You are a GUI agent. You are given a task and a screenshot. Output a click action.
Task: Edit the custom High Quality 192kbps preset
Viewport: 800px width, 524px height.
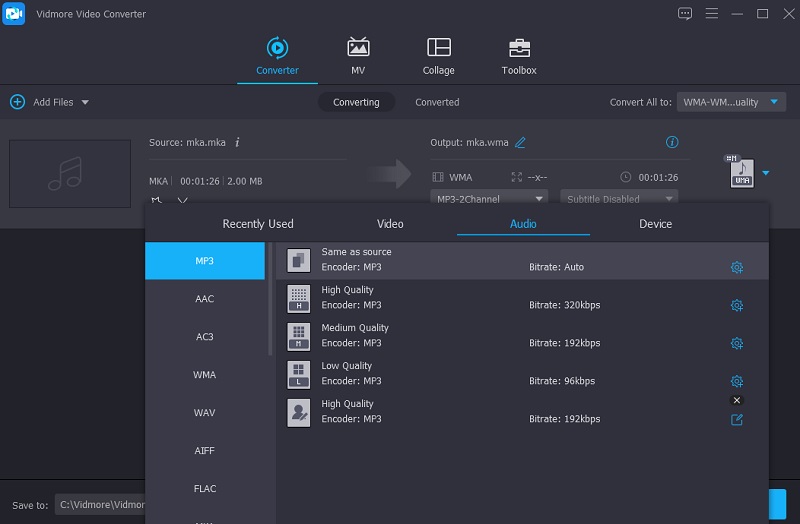(736, 419)
